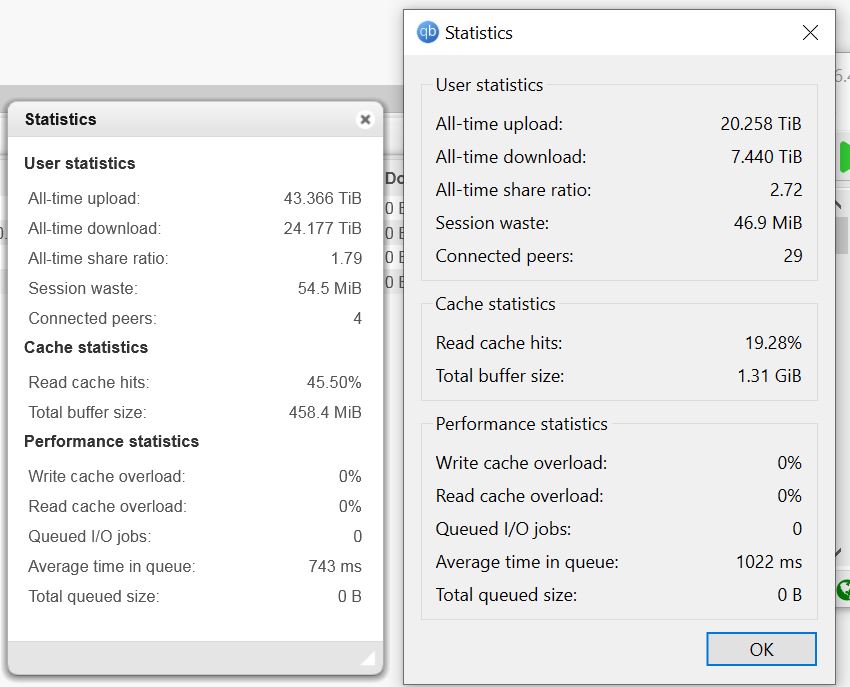The image size is (850, 687).
Task: Click the 20.258 TiB all-time upload value
Action: click(761, 124)
